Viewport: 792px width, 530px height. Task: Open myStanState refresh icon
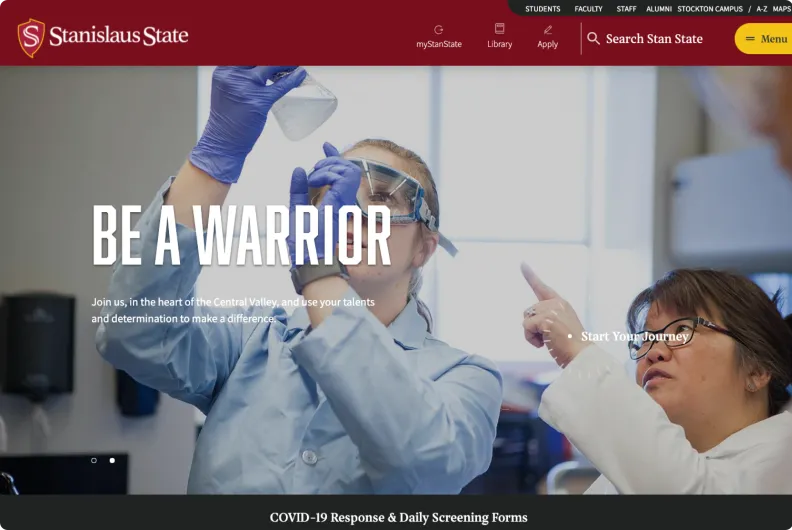[438, 29]
